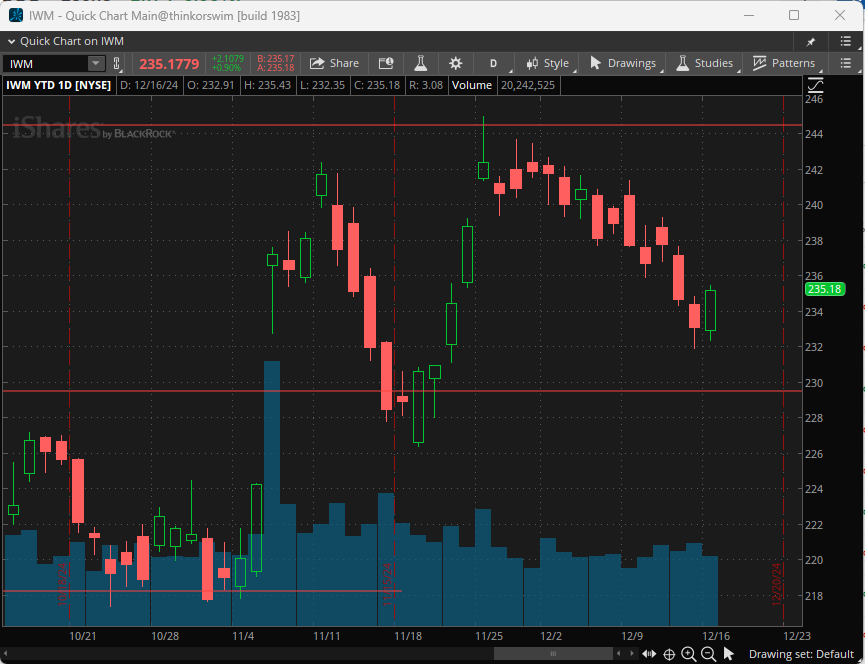Click the 12/9 date on time axis
The width and height of the screenshot is (865, 664).
click(632, 636)
